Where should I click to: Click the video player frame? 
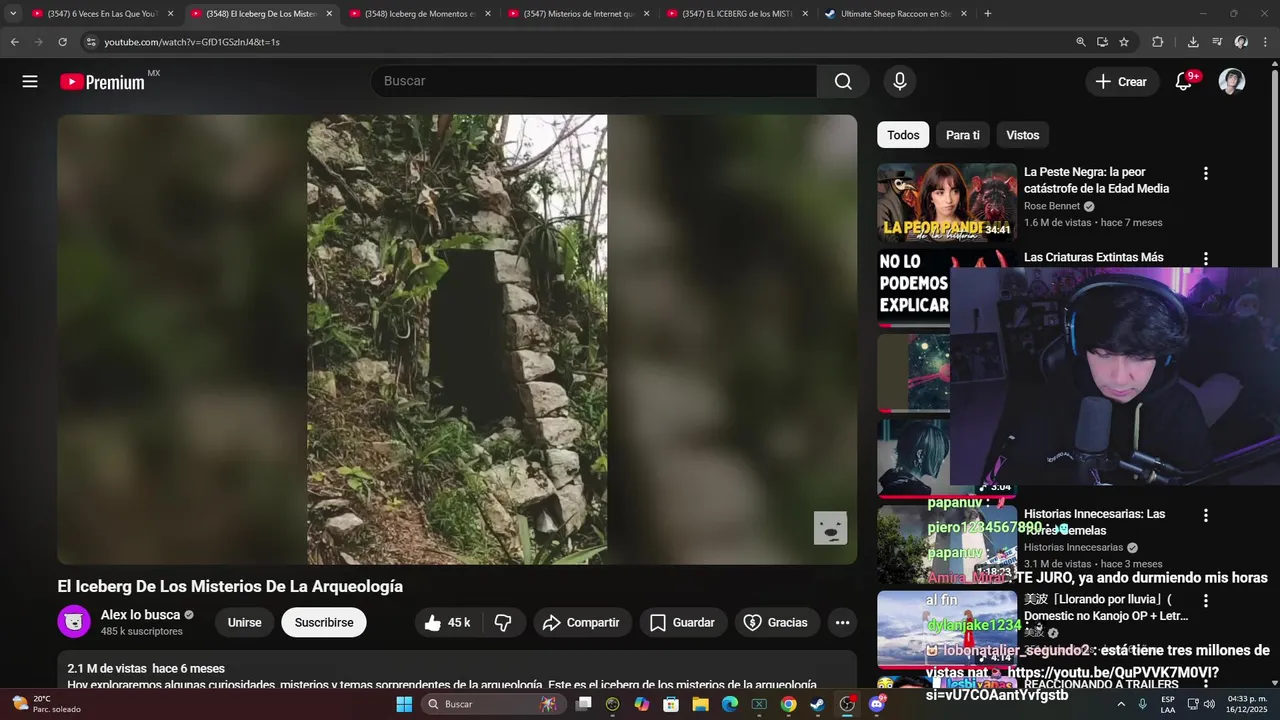457,339
